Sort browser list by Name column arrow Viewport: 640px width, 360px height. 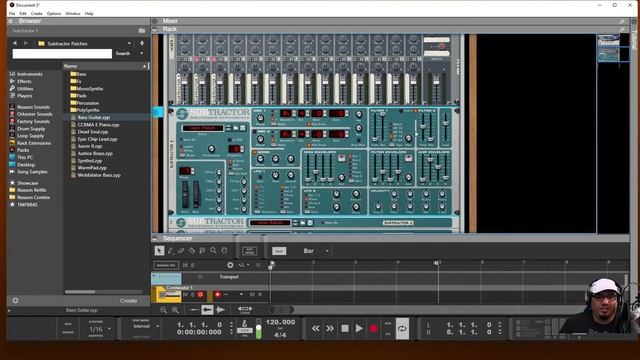[x=144, y=66]
